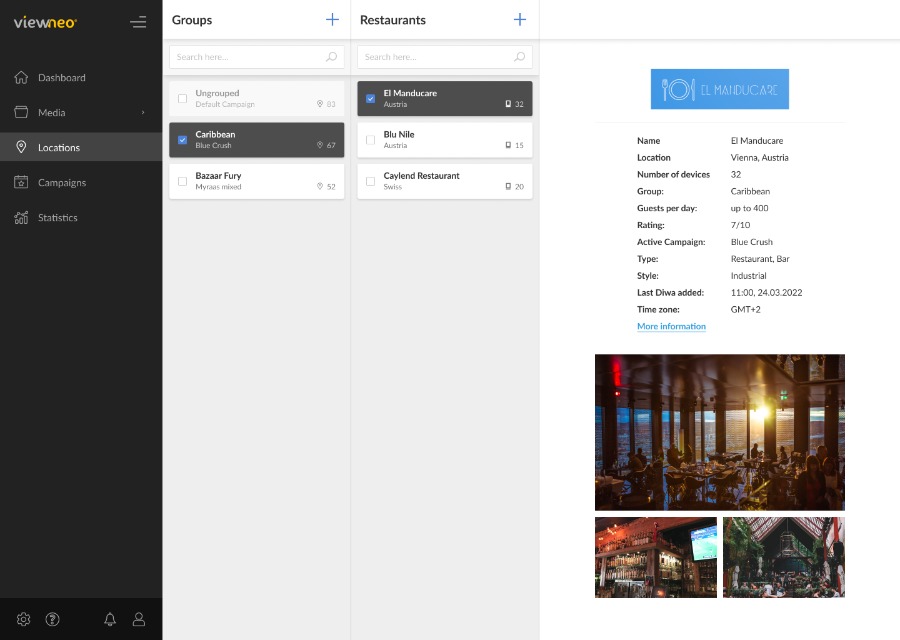The image size is (900, 640).
Task: Open the large restaurant interior photo
Action: pyautogui.click(x=719, y=432)
